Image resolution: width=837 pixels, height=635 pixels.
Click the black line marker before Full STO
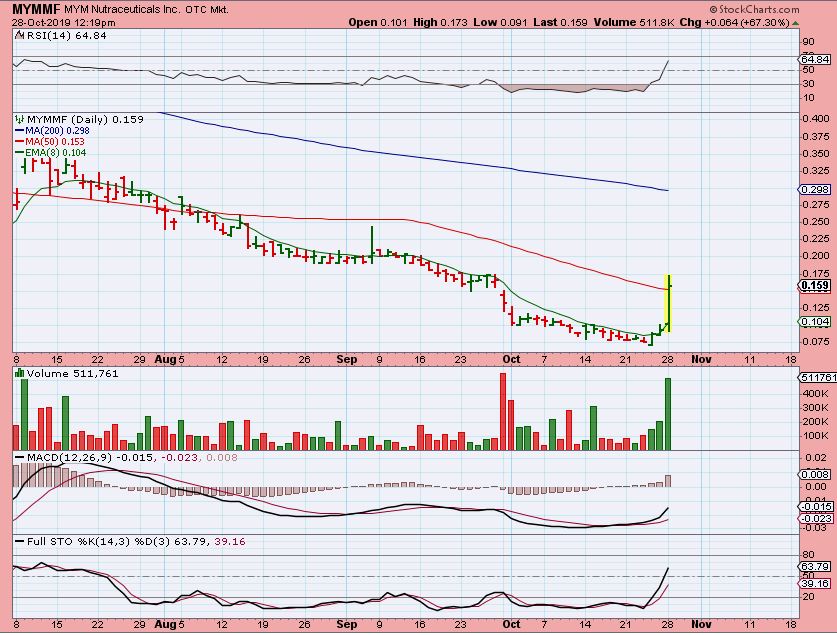point(20,542)
